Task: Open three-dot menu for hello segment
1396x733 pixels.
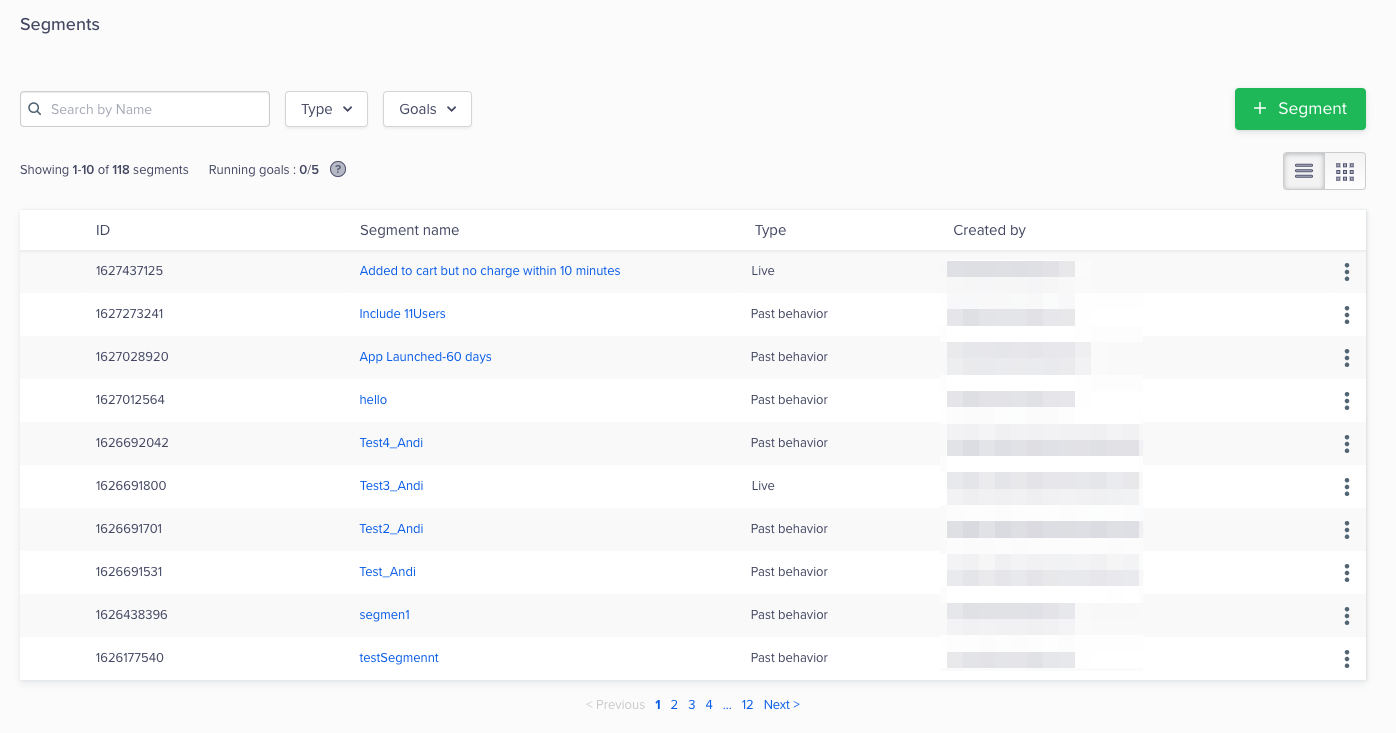Action: coord(1347,401)
